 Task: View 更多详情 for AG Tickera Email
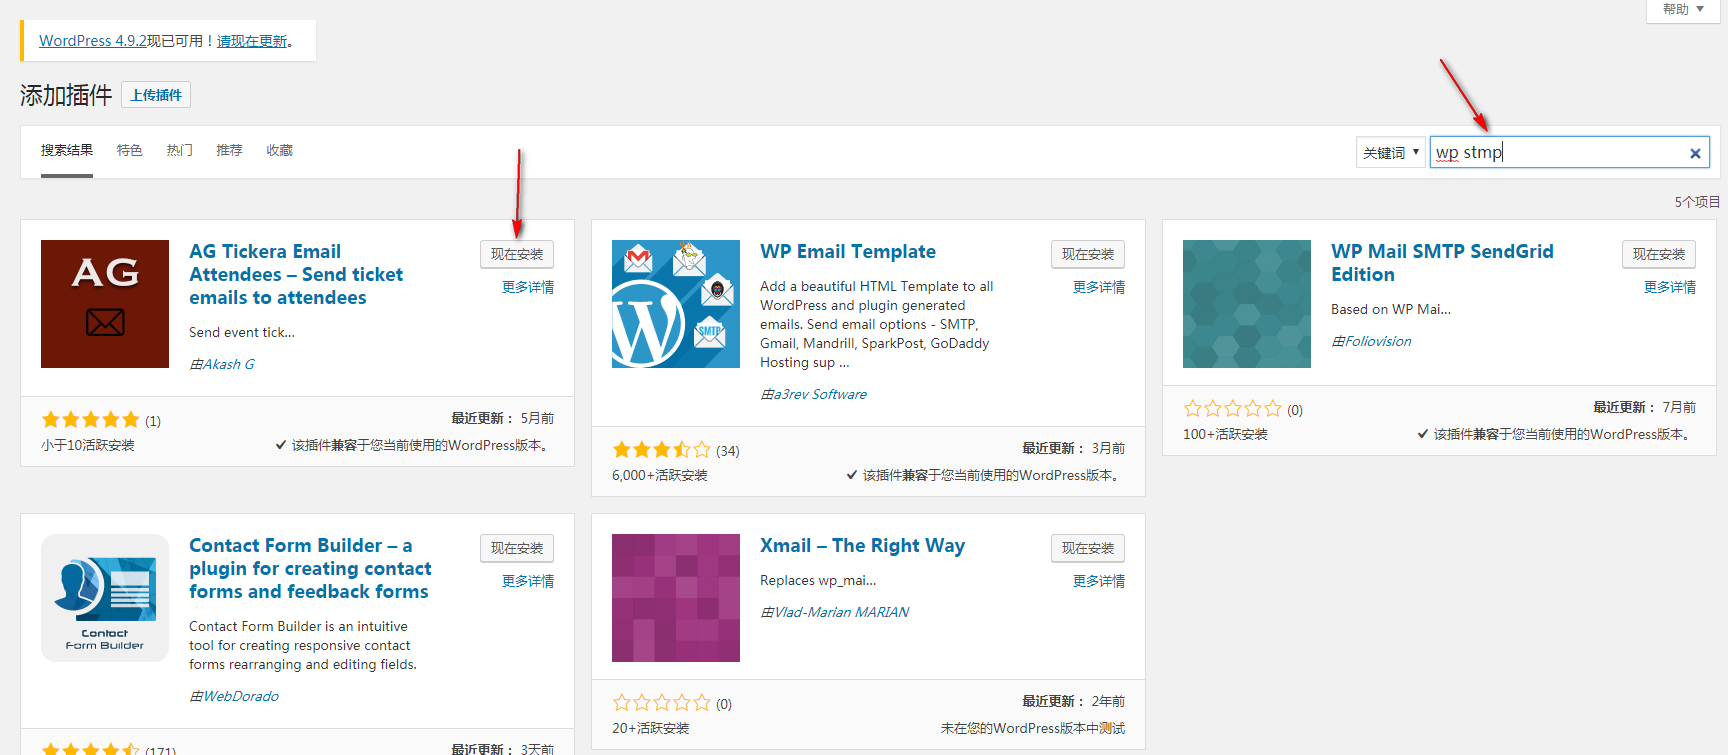pyautogui.click(x=528, y=287)
